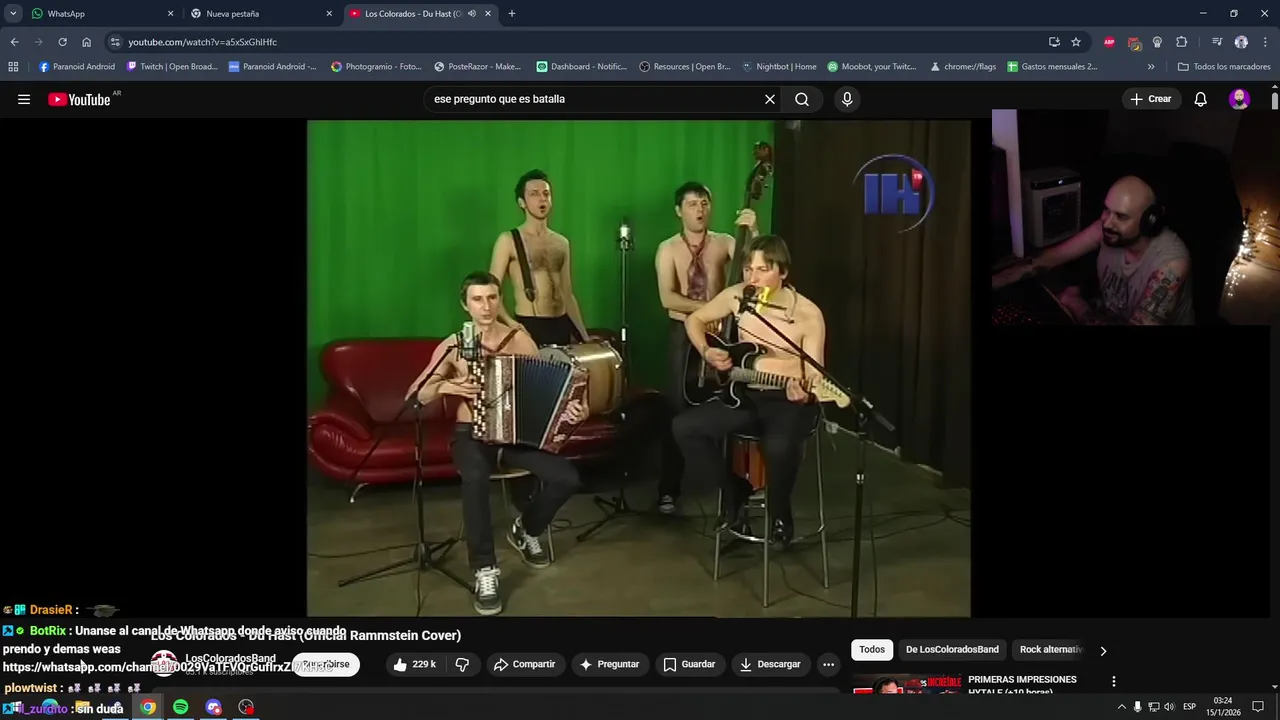Open Moobot bookmark
Image resolution: width=1280 pixels, height=720 pixels.
(x=872, y=67)
